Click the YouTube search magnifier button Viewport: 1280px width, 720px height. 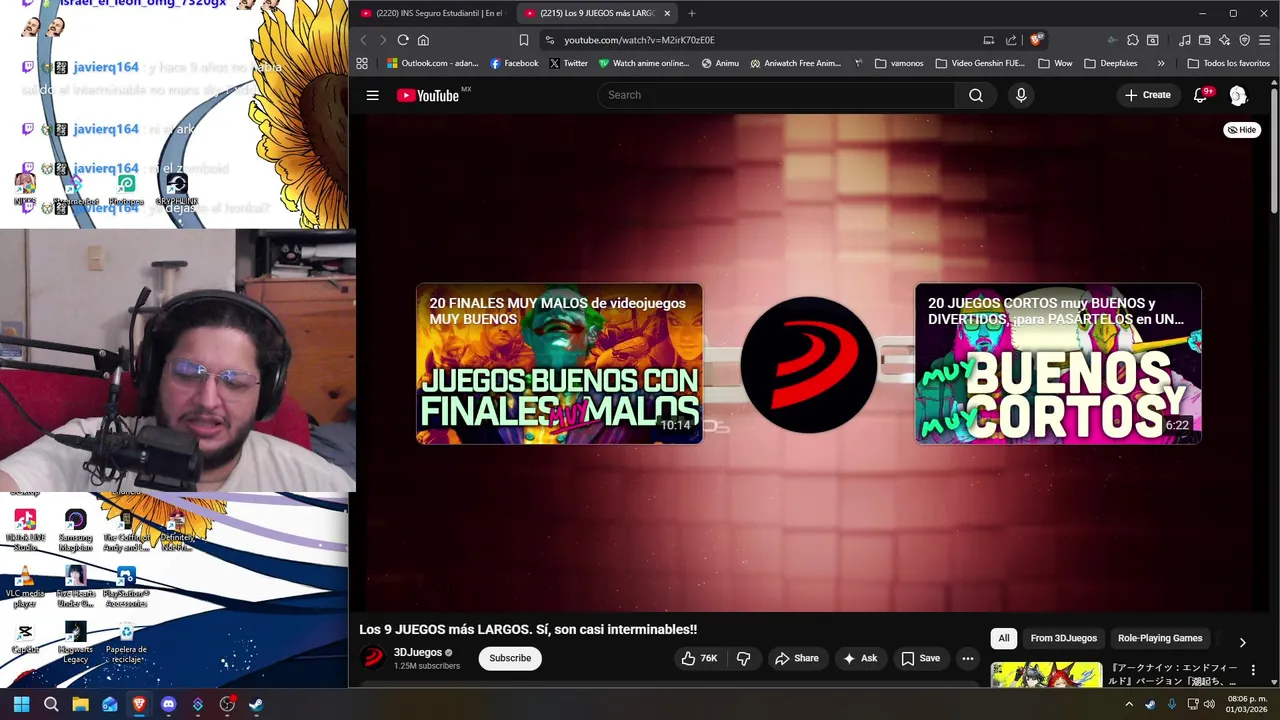click(975, 95)
